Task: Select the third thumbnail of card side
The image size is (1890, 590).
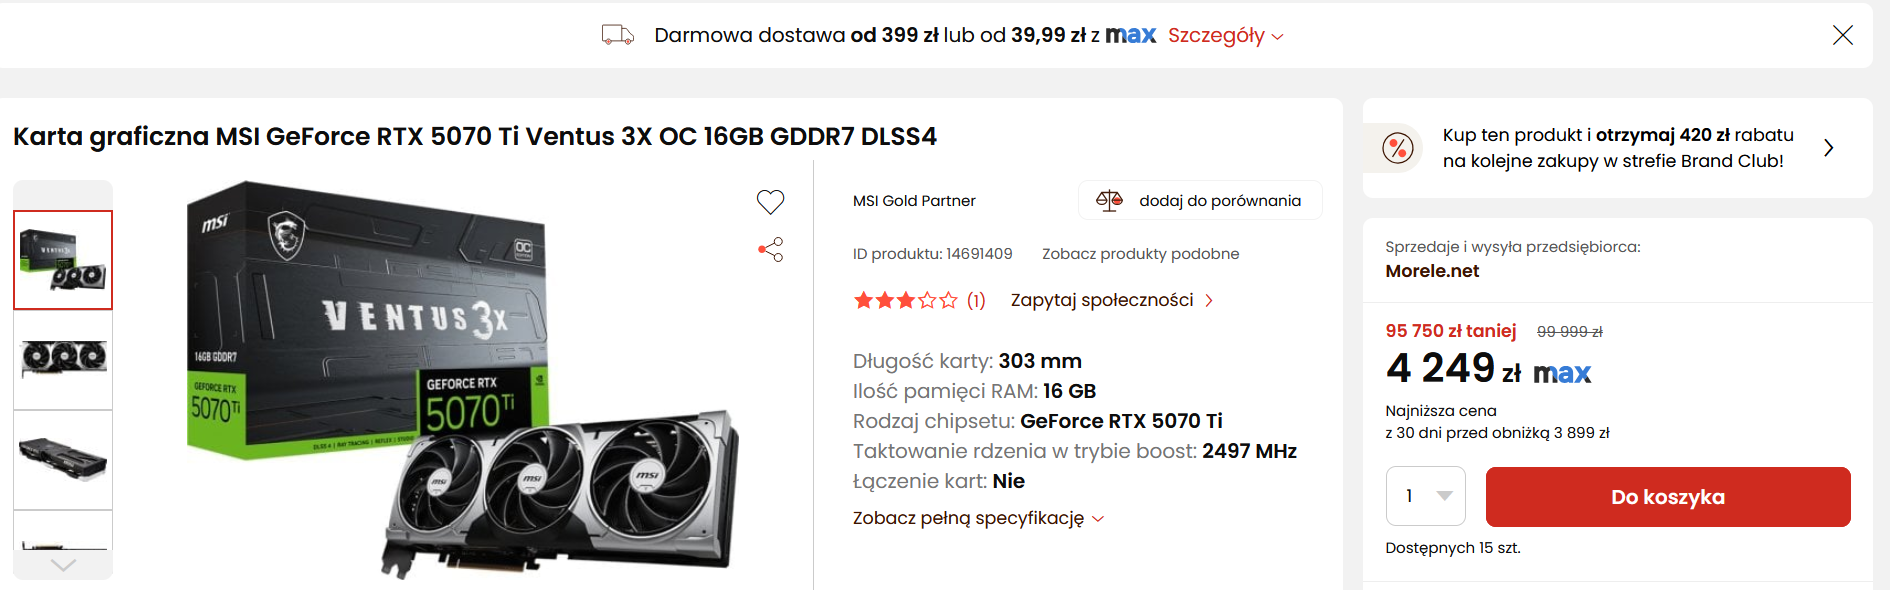Action: pos(63,460)
